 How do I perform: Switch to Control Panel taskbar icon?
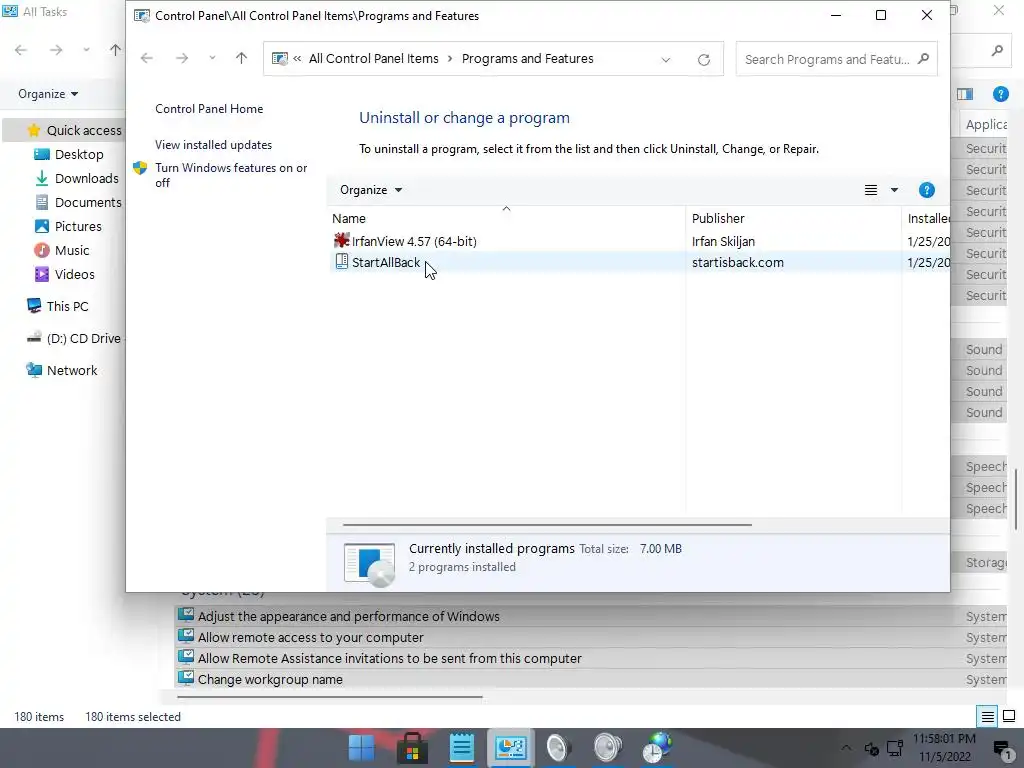511,748
